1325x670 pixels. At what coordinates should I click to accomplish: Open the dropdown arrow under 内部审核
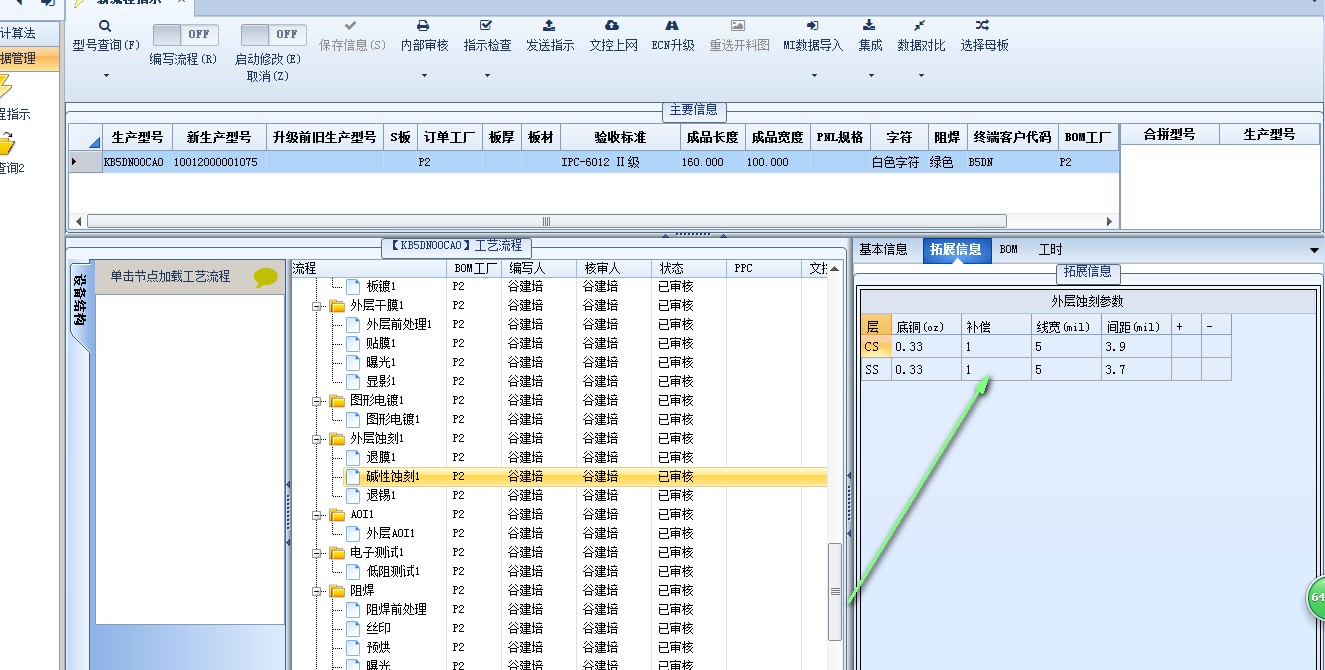pos(423,75)
